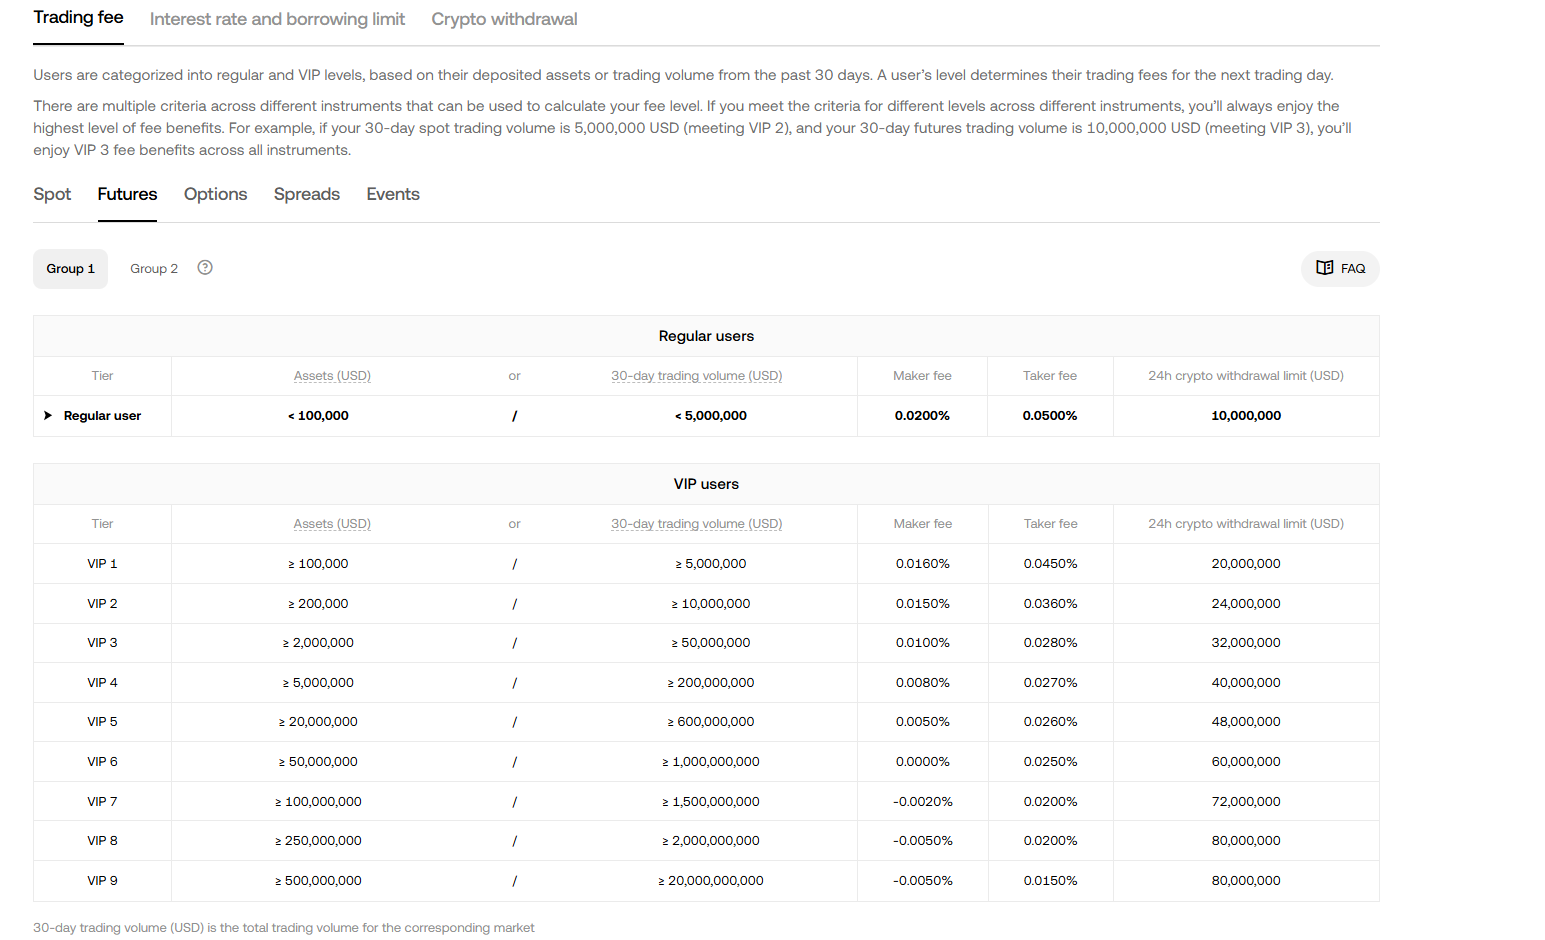The width and height of the screenshot is (1545, 940).
Task: Click the 48,000,000 withdrawal limit value
Action: (1246, 722)
